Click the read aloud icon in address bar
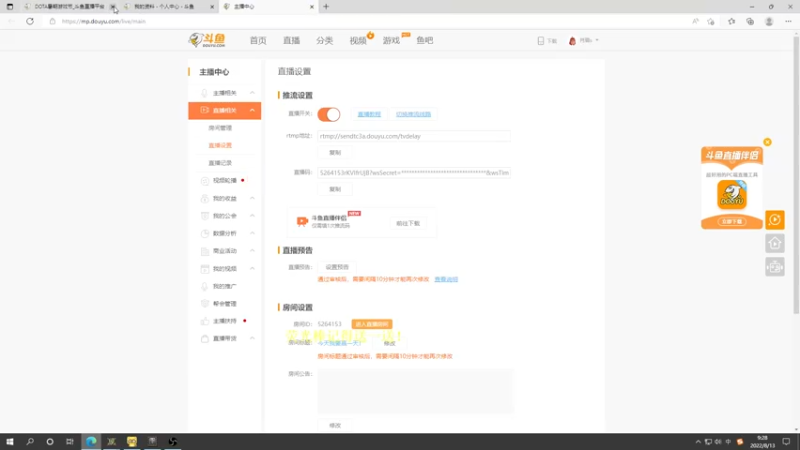The image size is (800, 450). point(695,21)
